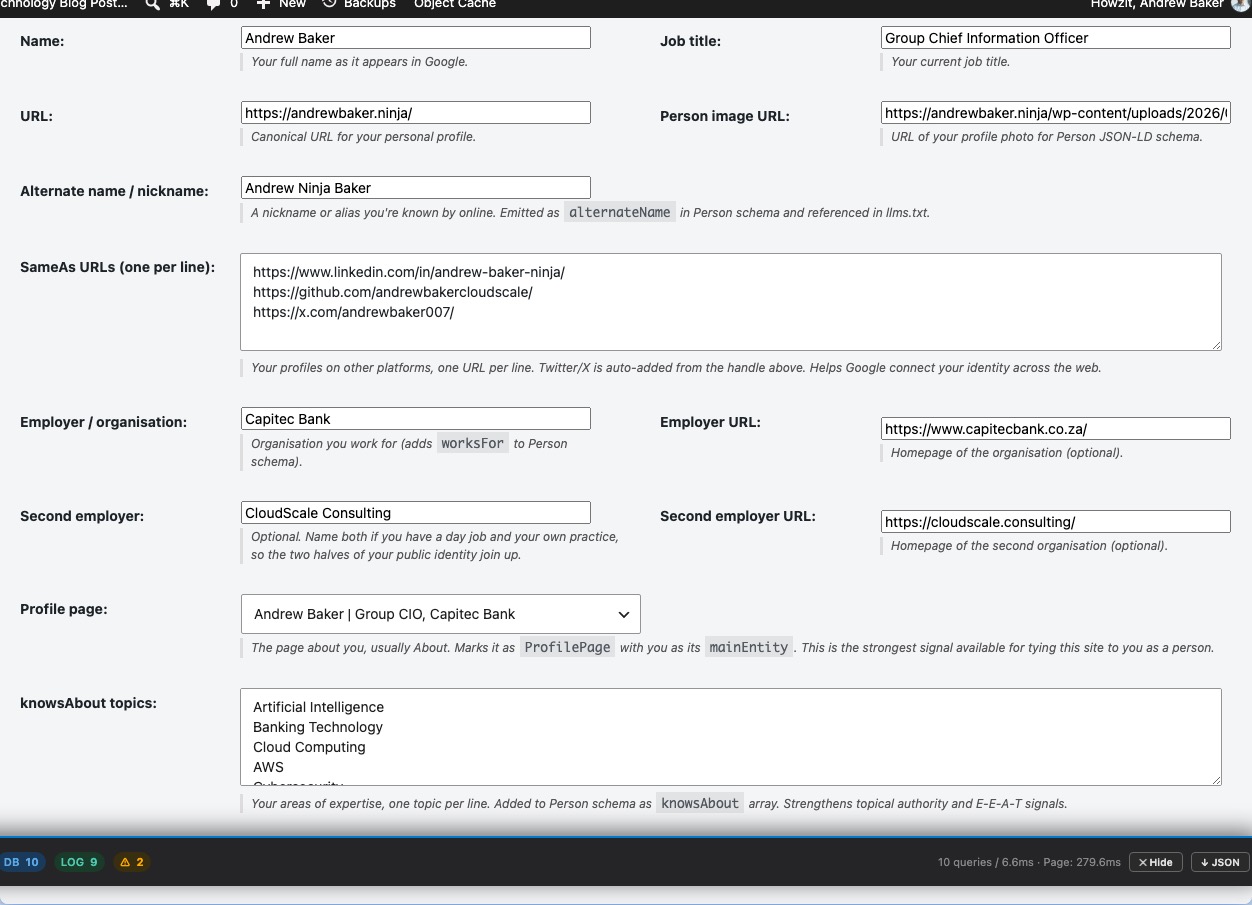This screenshot has height=905, width=1252.
Task: Click hint 'Your full name as it appears in Google.'
Action: click(359, 62)
